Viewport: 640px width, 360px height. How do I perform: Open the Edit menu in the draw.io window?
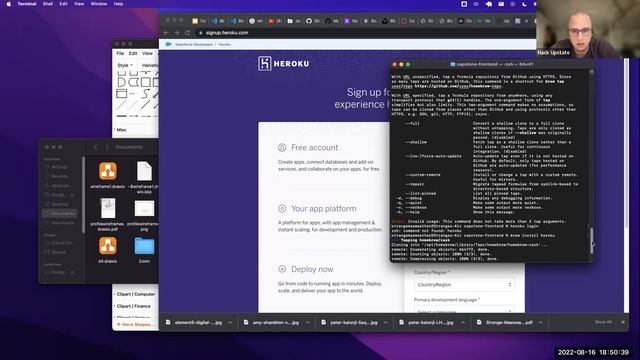point(133,53)
